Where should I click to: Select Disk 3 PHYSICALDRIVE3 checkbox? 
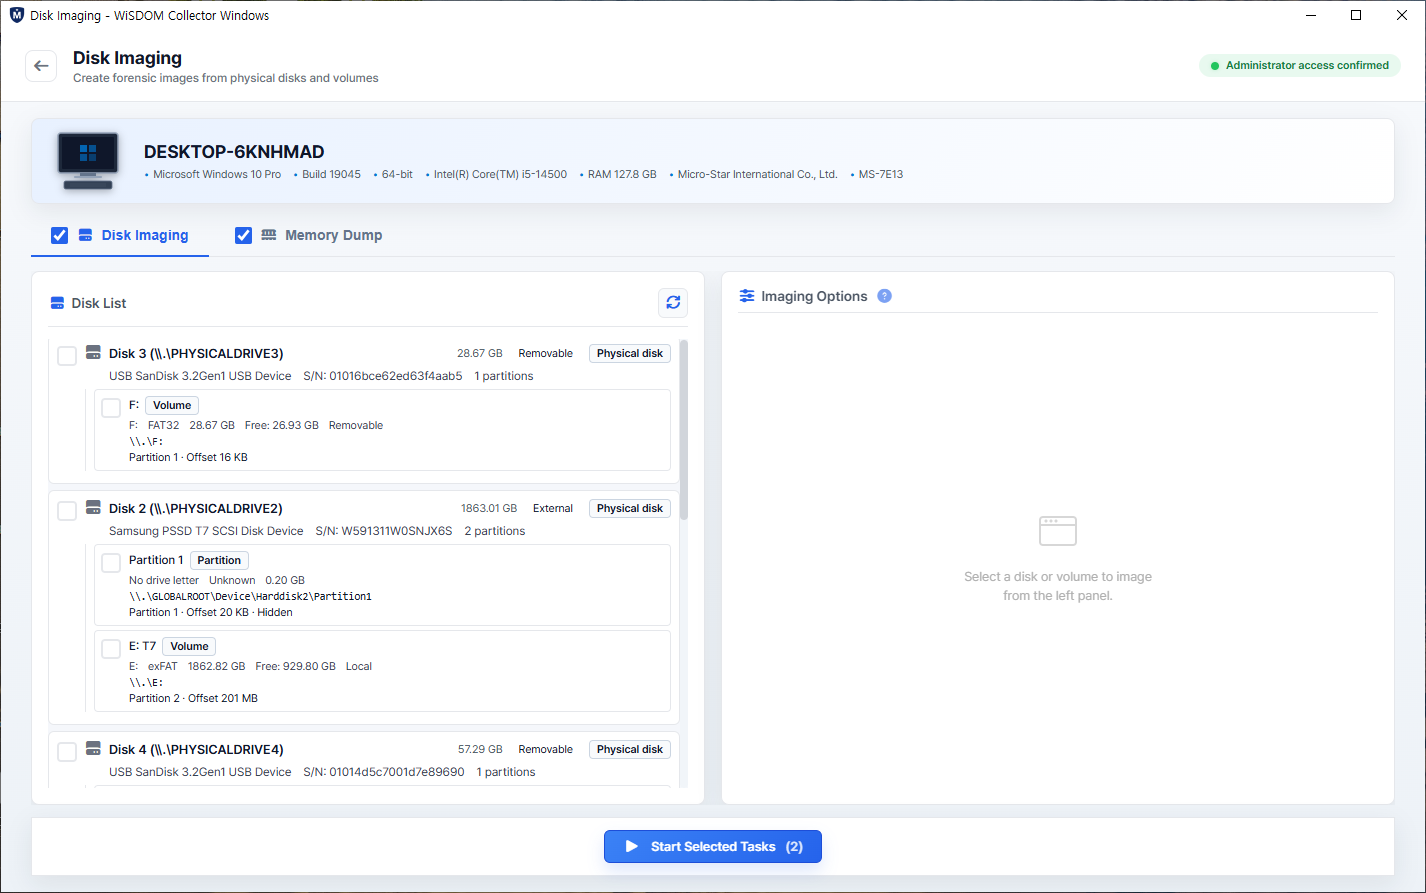67,356
